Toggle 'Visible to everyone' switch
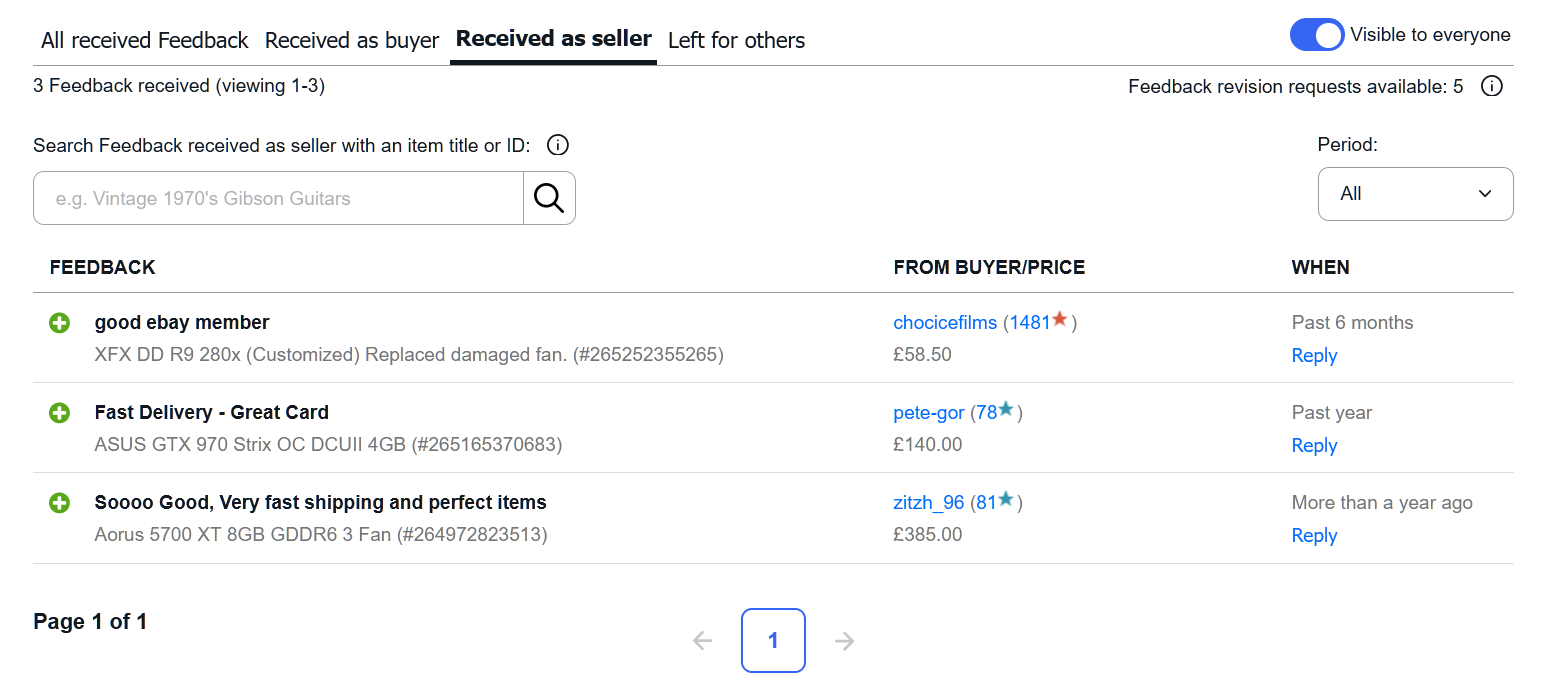This screenshot has height=693, width=1546. point(1316,35)
